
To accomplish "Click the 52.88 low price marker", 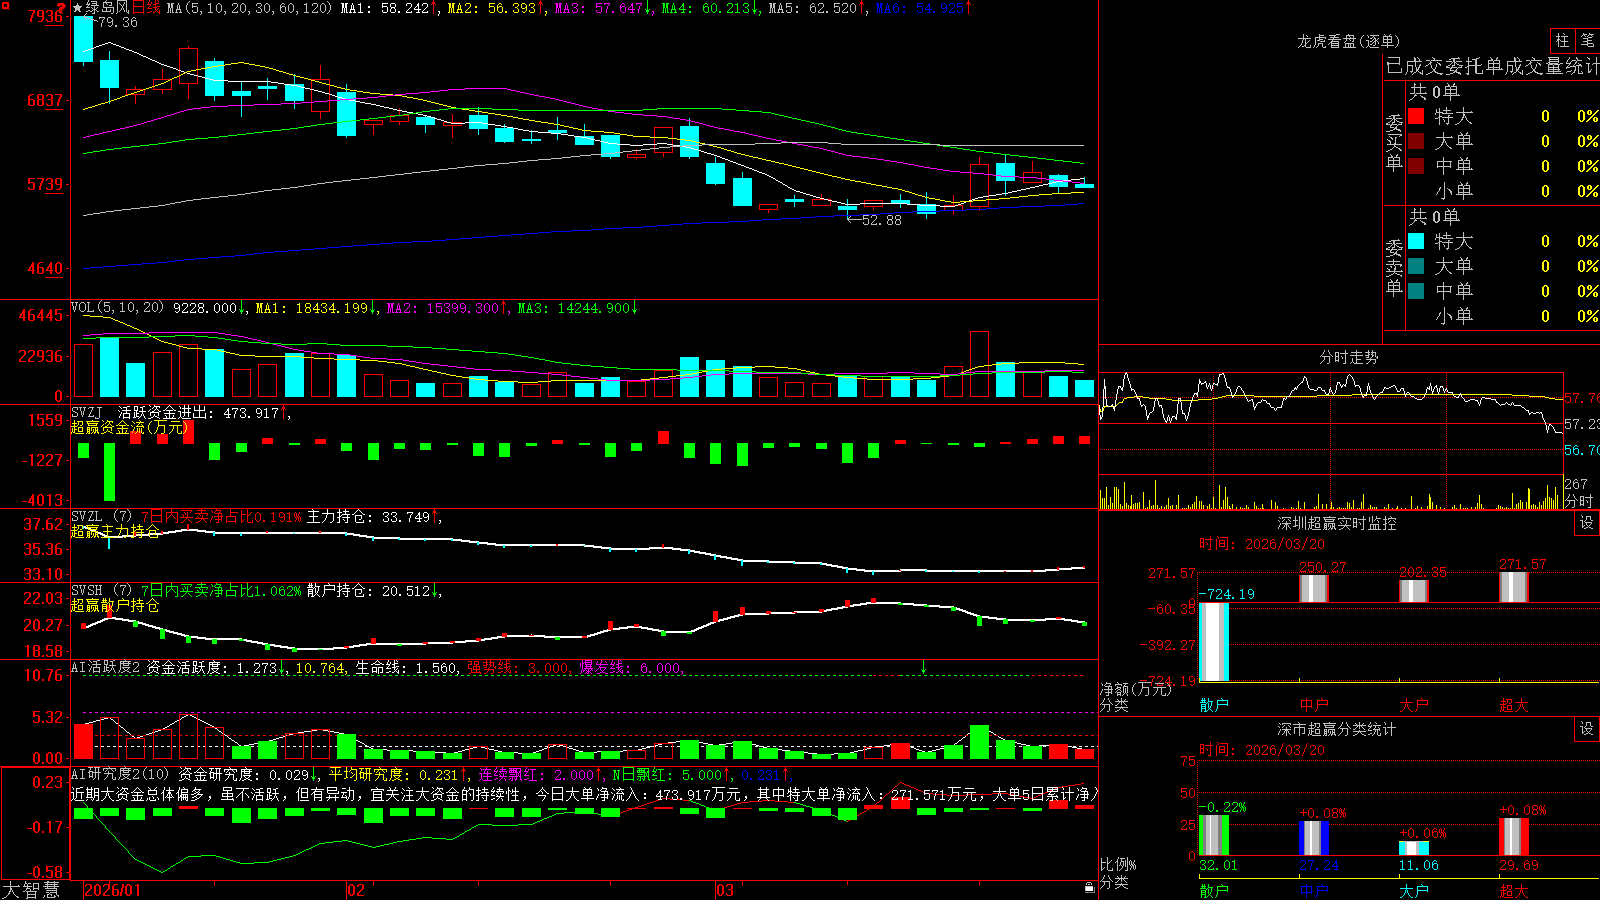I will (881, 220).
